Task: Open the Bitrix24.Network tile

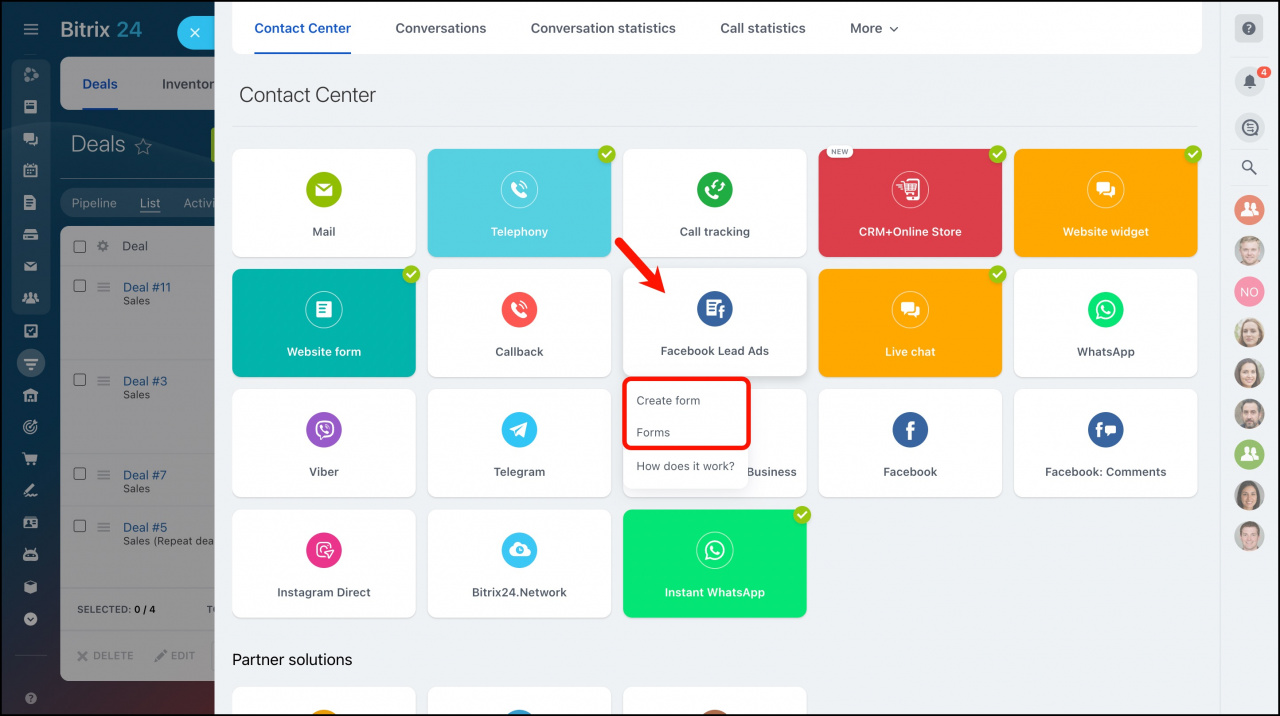Action: pos(519,563)
